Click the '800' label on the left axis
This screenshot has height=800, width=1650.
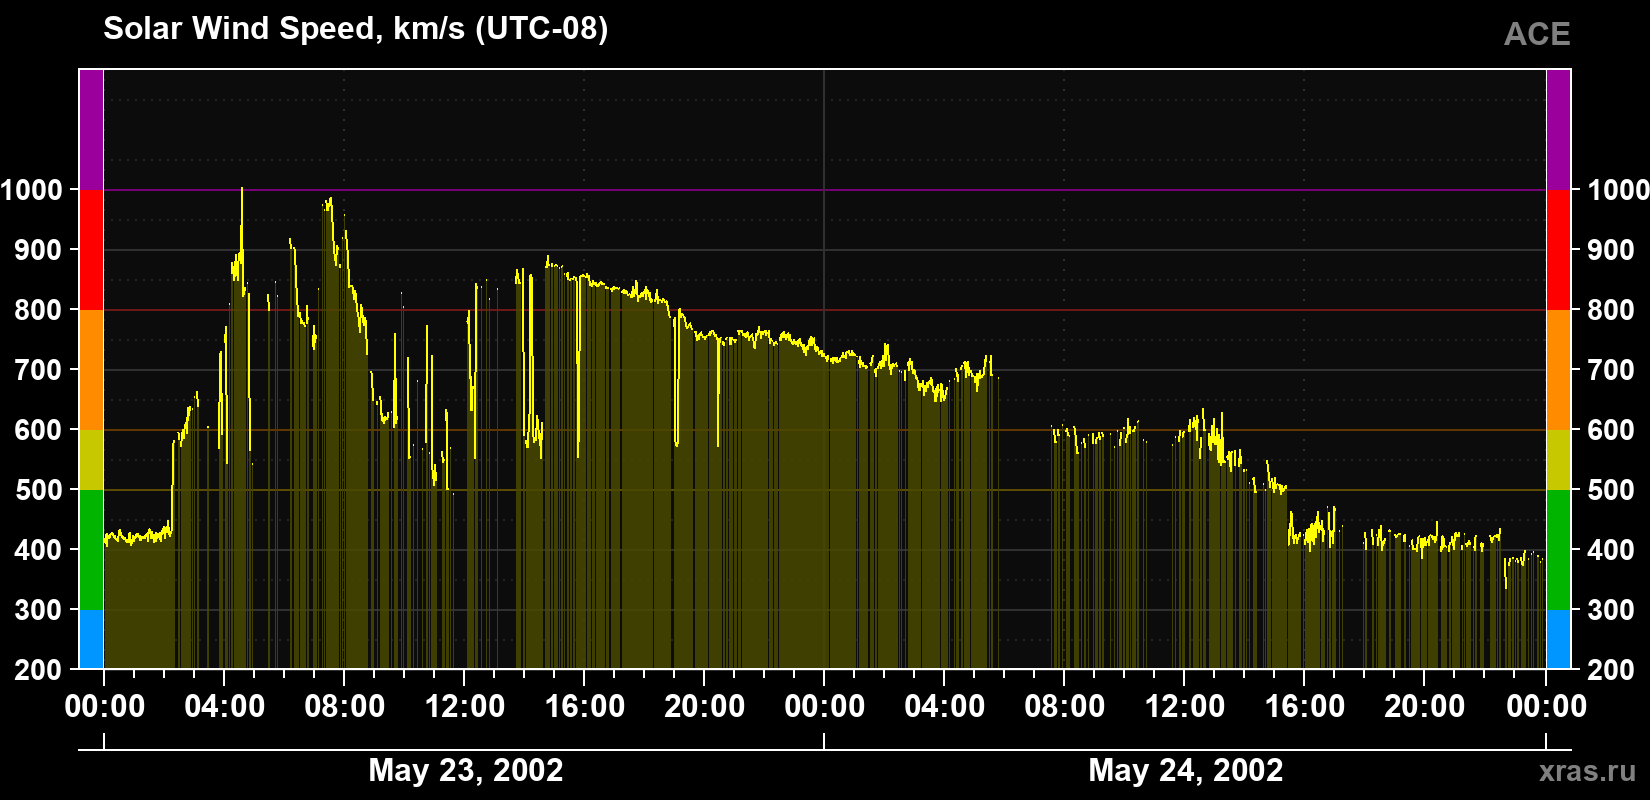coord(38,310)
